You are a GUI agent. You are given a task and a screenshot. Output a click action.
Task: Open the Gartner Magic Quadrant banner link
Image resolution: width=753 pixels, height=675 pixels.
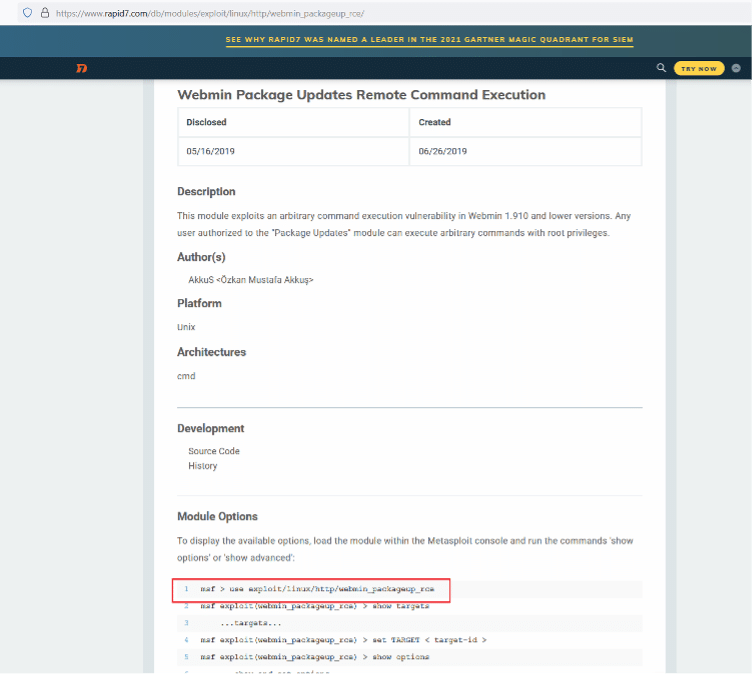(x=429, y=40)
